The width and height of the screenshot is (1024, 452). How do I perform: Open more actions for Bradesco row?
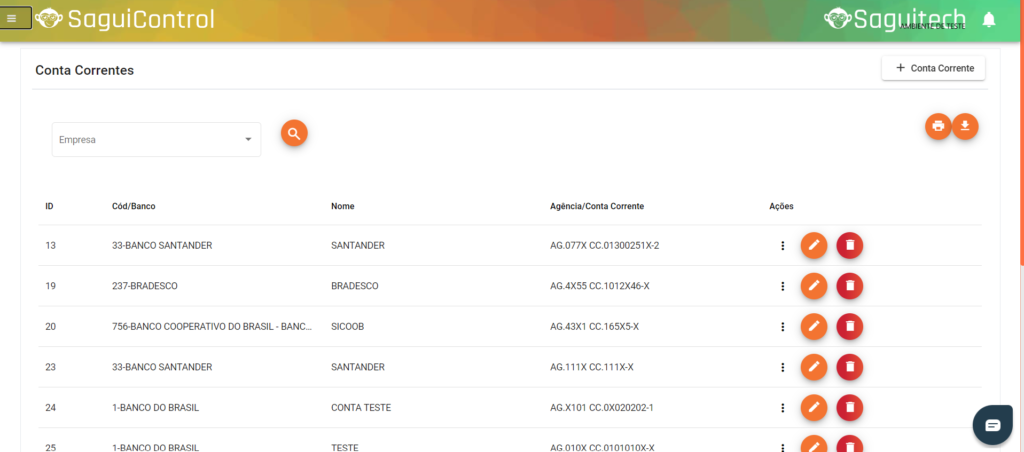(x=782, y=286)
